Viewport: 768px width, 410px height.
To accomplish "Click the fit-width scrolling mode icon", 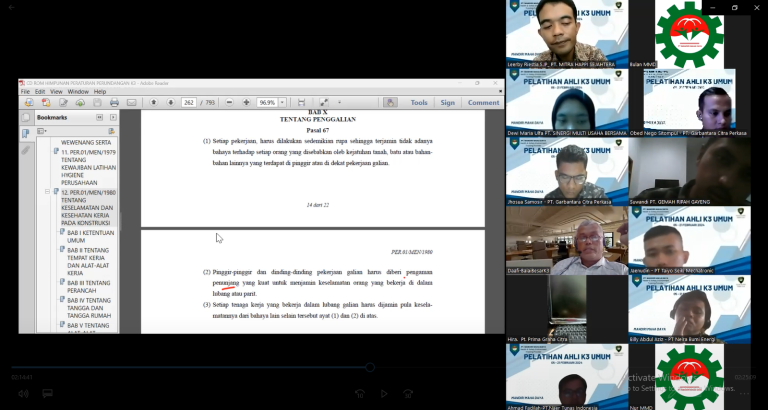I will [x=301, y=102].
